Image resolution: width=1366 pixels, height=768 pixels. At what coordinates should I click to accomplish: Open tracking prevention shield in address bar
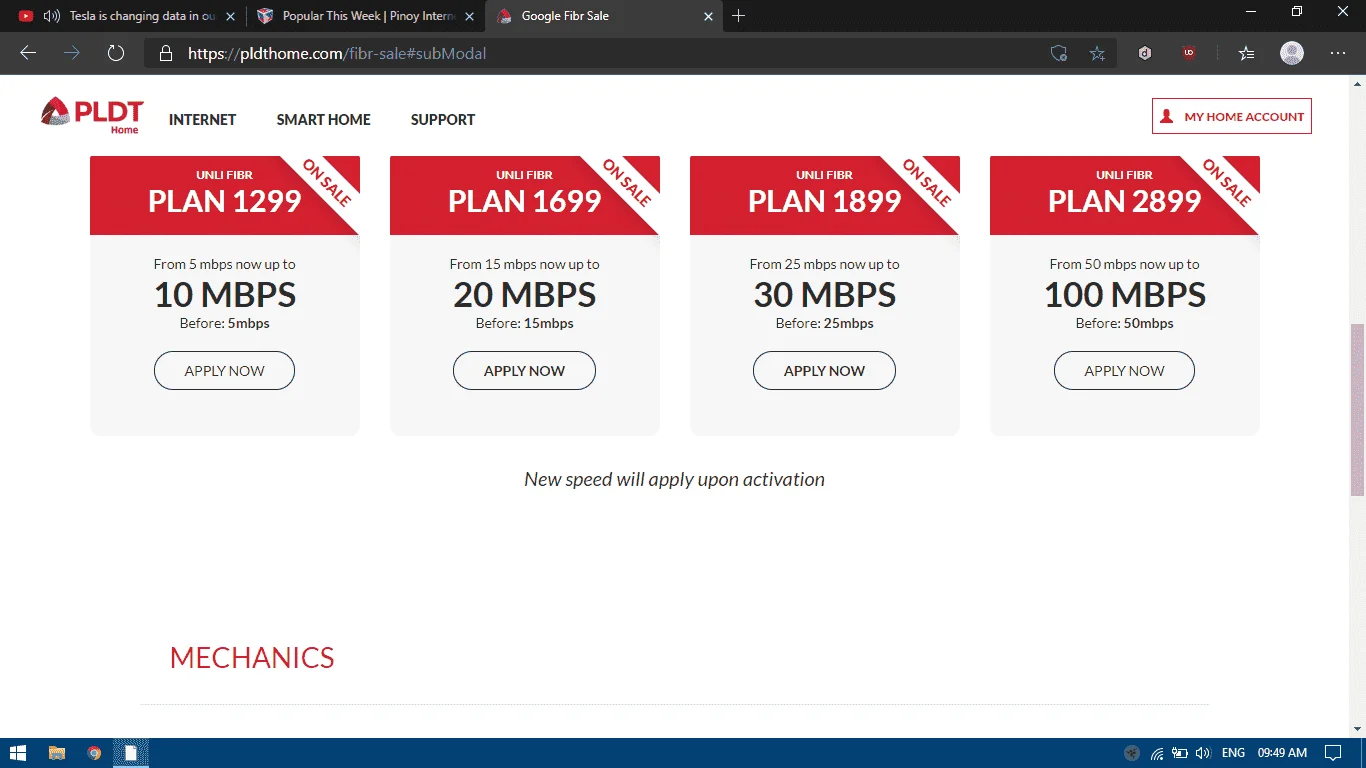click(x=1059, y=53)
